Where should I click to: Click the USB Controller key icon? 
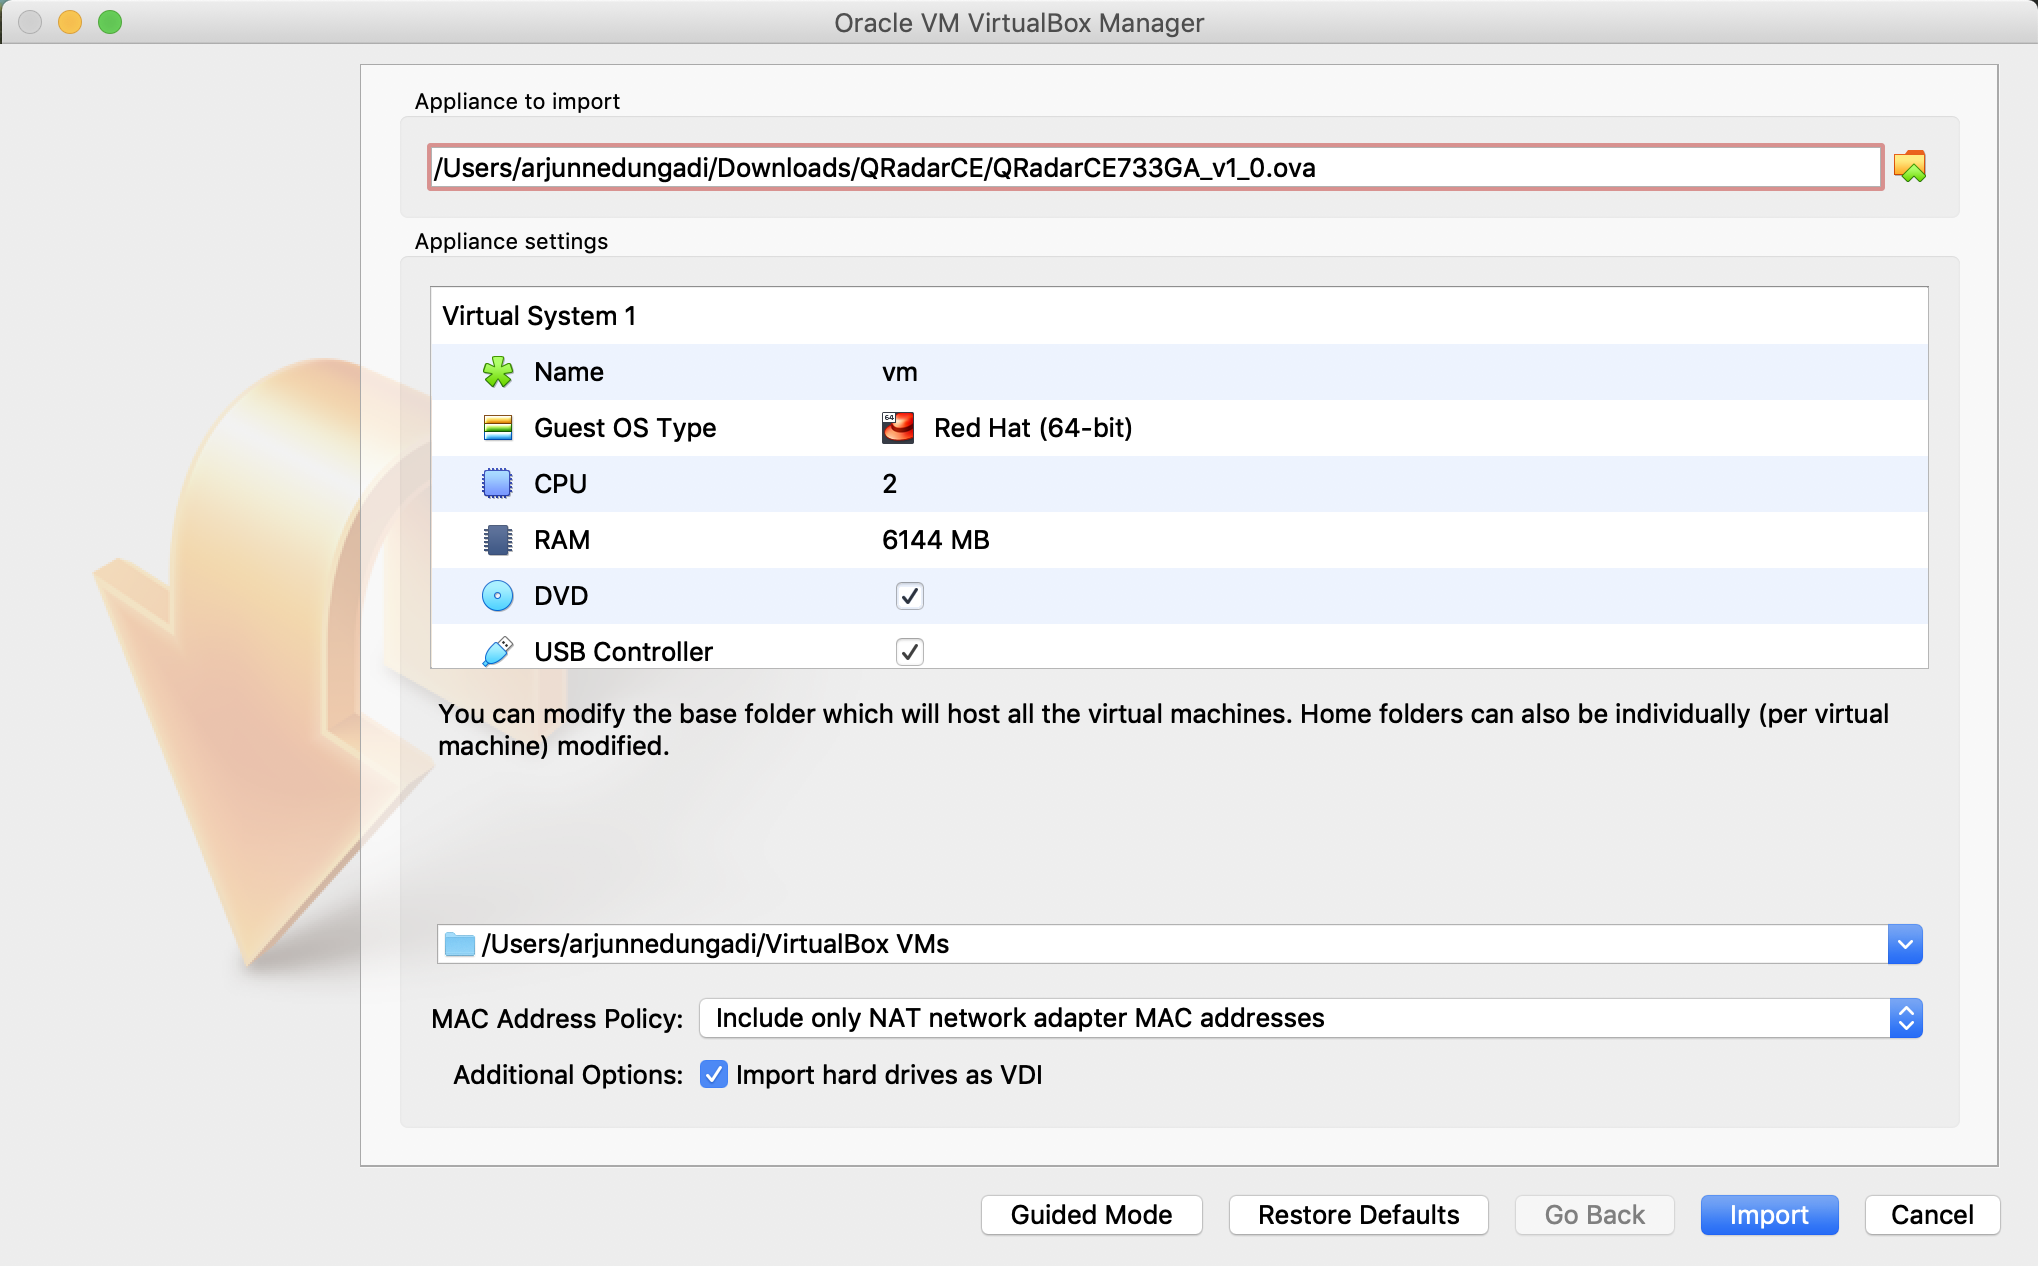[x=499, y=651]
